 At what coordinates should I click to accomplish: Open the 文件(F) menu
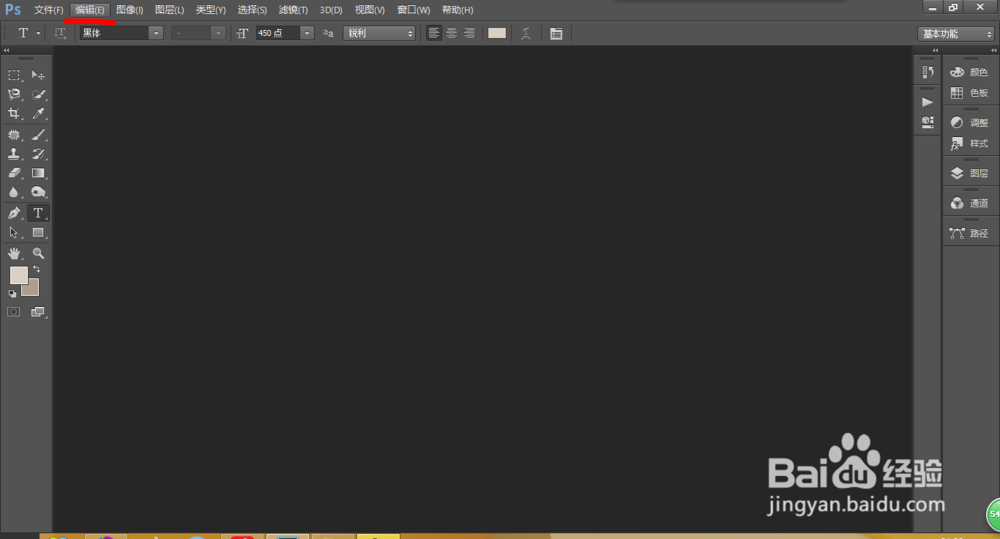[48, 10]
